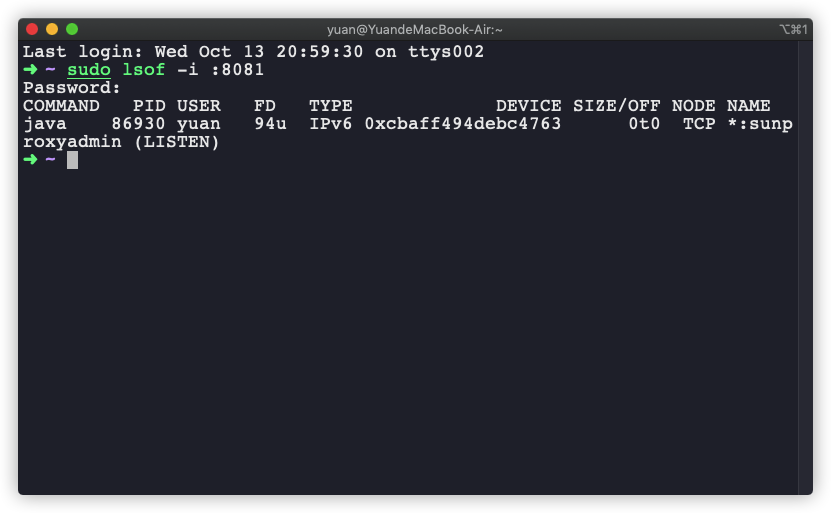Click the PID value 86930
Image resolution: width=831 pixels, height=513 pixels.
(x=138, y=123)
